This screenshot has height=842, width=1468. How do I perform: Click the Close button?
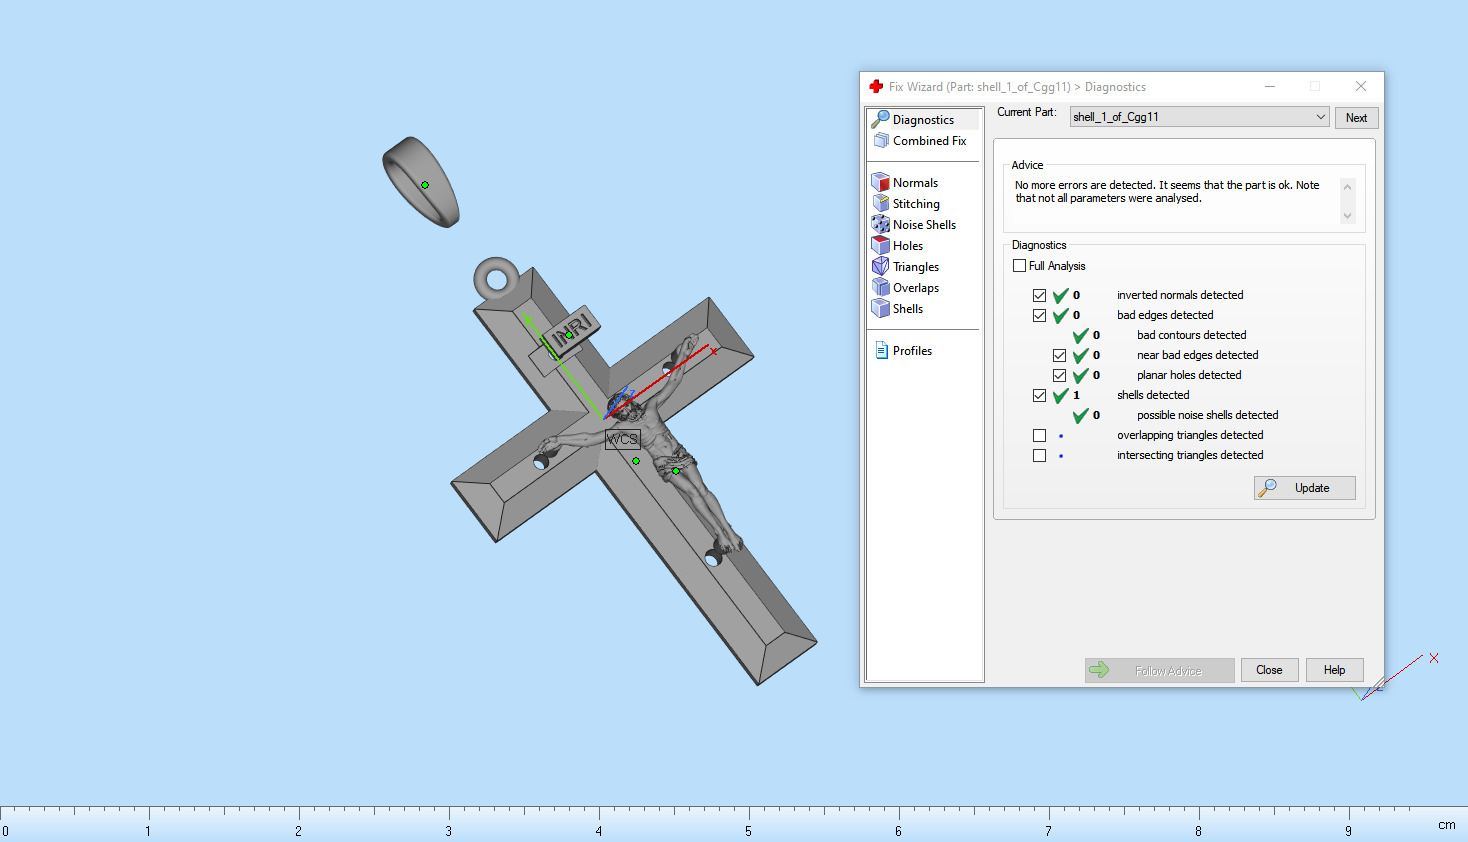[x=1269, y=670]
